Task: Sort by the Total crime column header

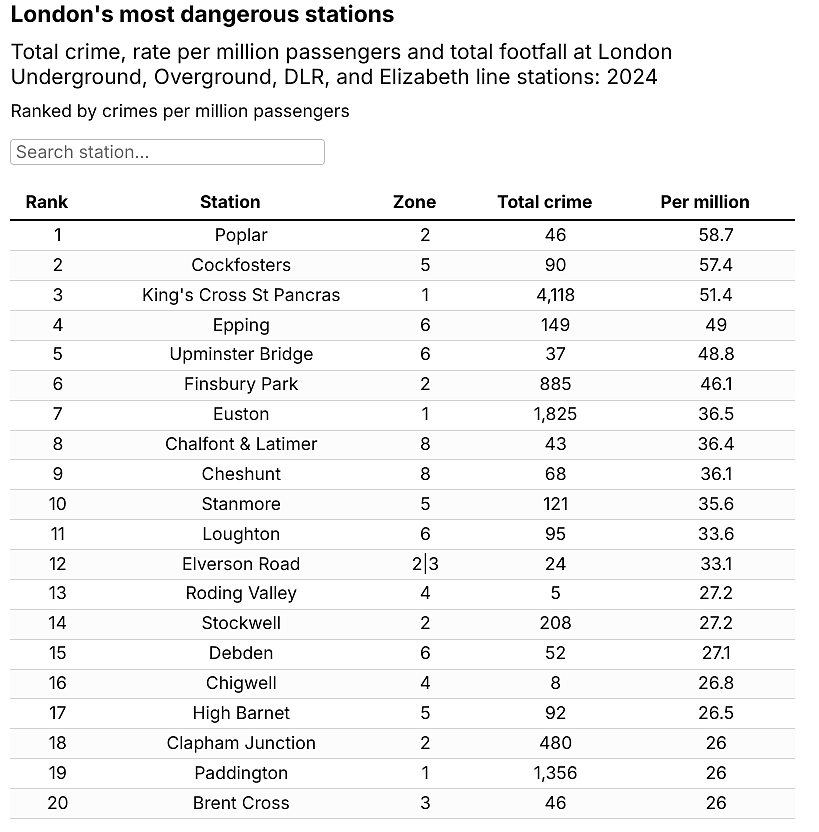Action: 545,202
